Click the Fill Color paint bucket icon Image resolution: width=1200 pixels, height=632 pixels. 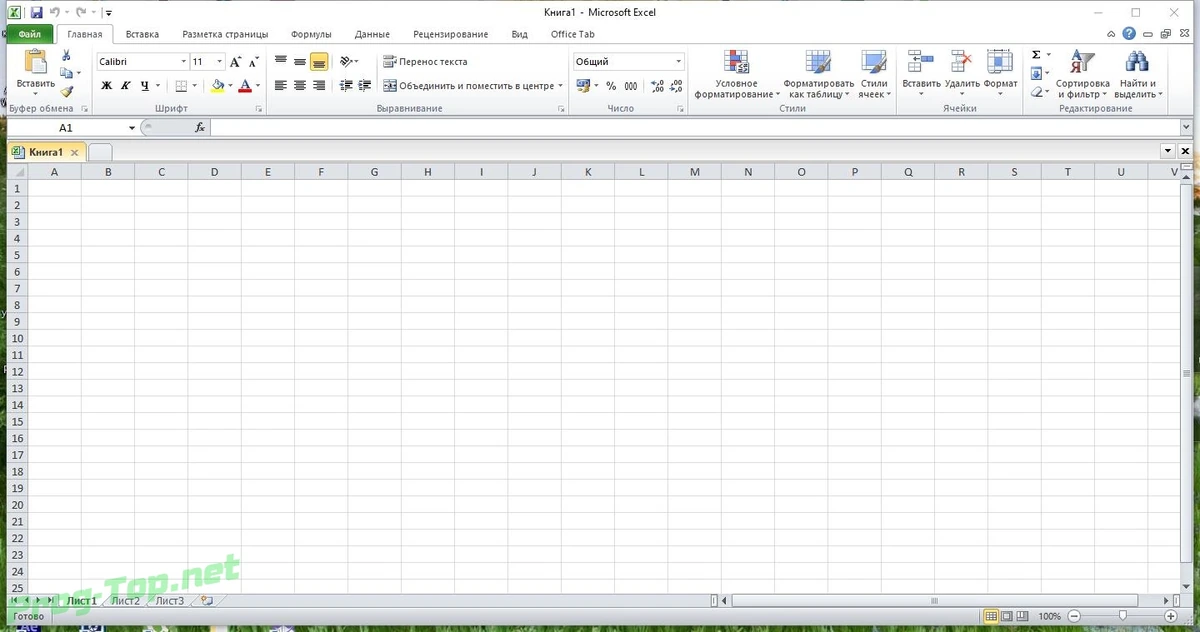[218, 86]
